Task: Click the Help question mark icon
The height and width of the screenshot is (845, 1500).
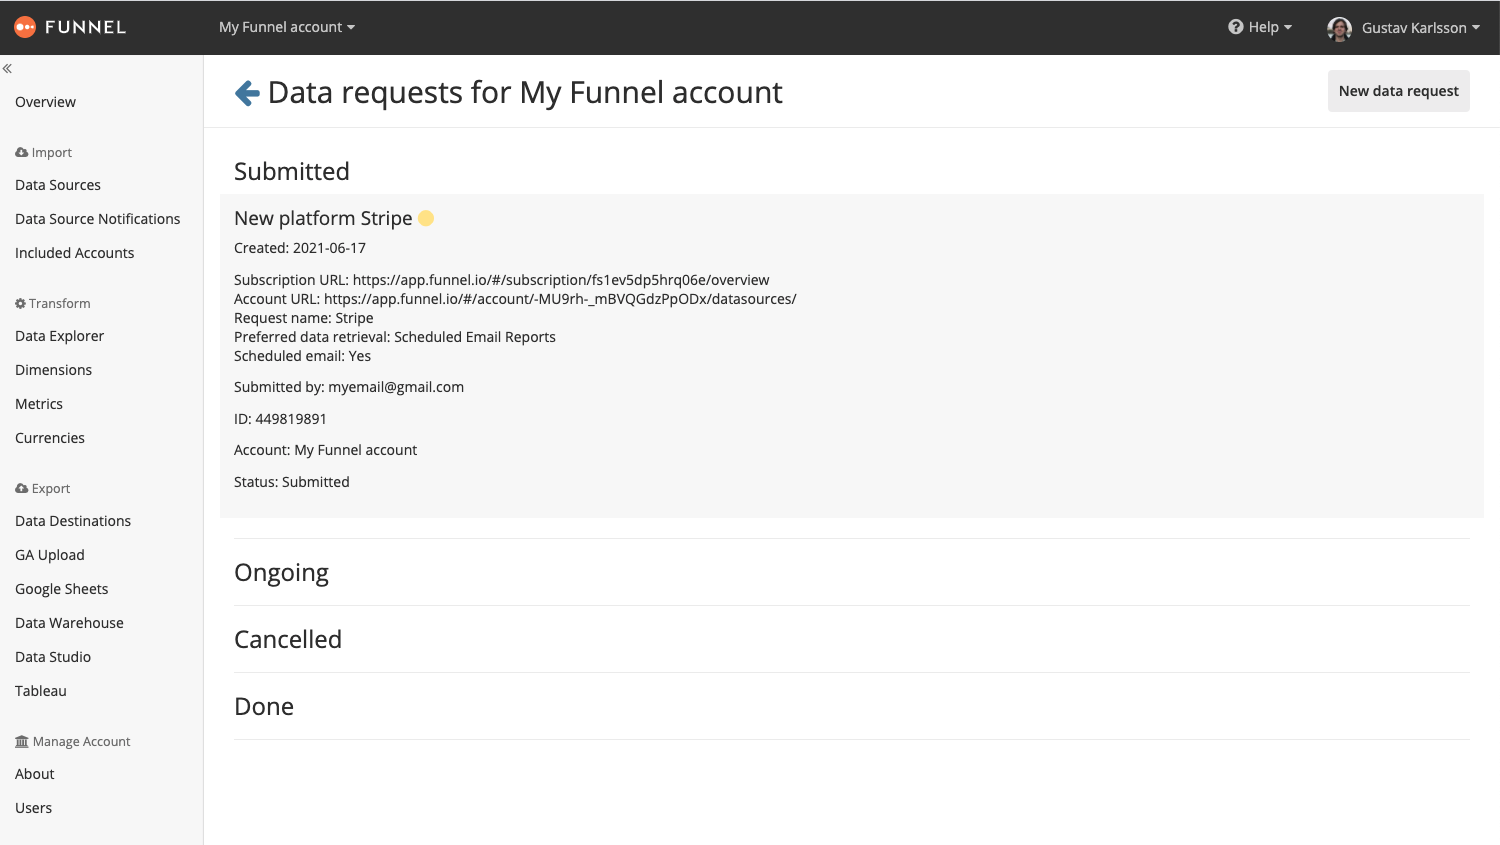Action: 1236,27
